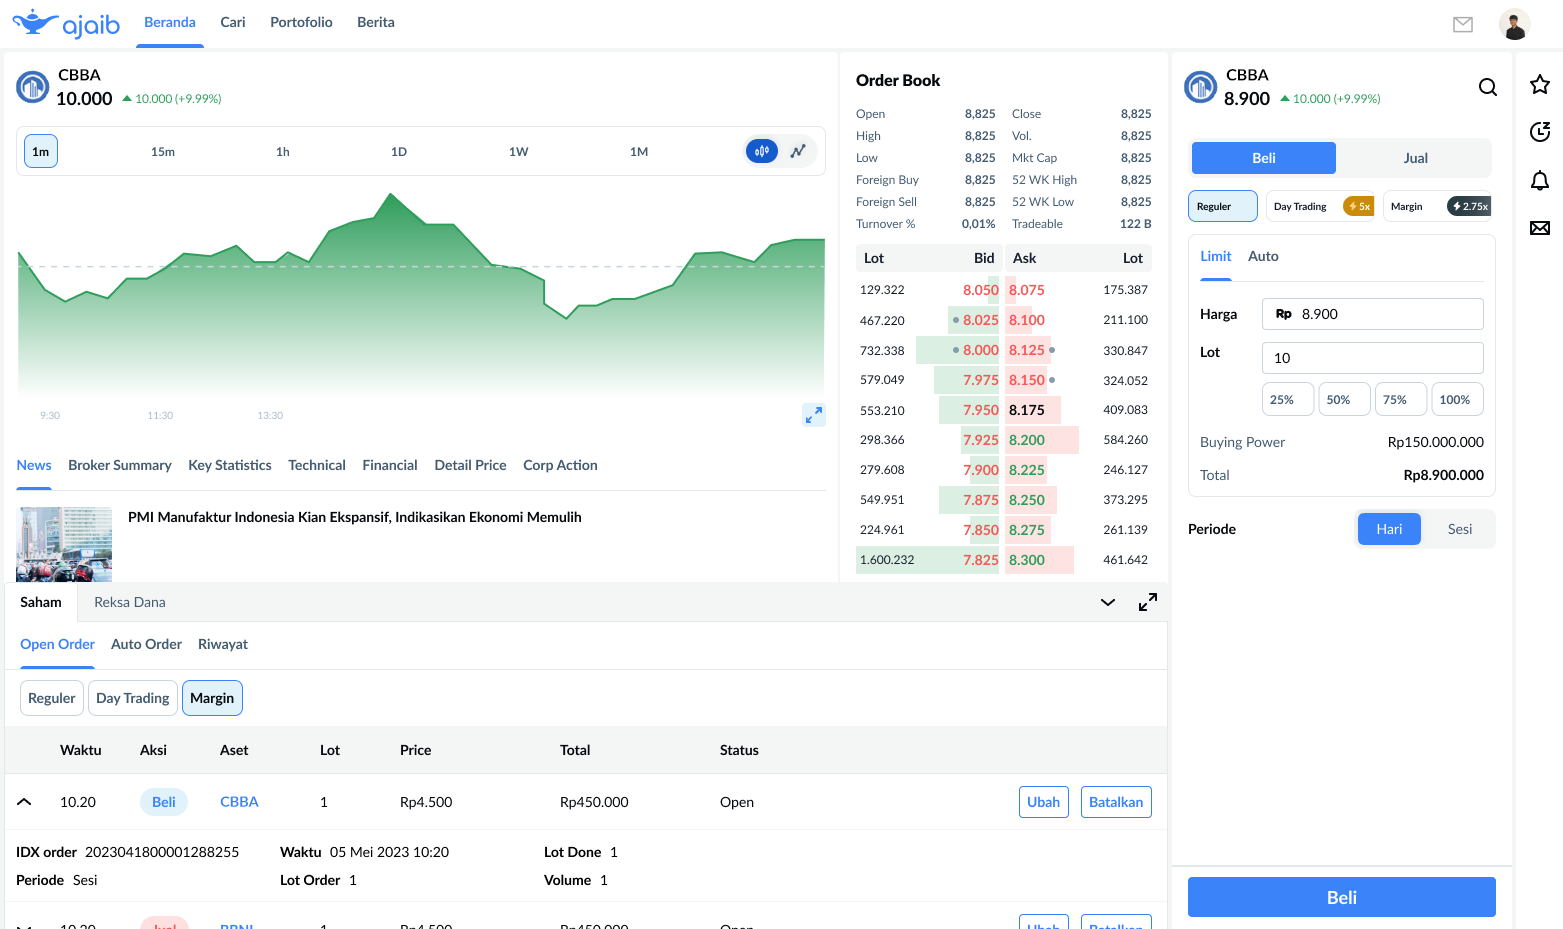This screenshot has width=1563, height=929.
Task: Set lot to 100% of buying power
Action: tap(1457, 399)
